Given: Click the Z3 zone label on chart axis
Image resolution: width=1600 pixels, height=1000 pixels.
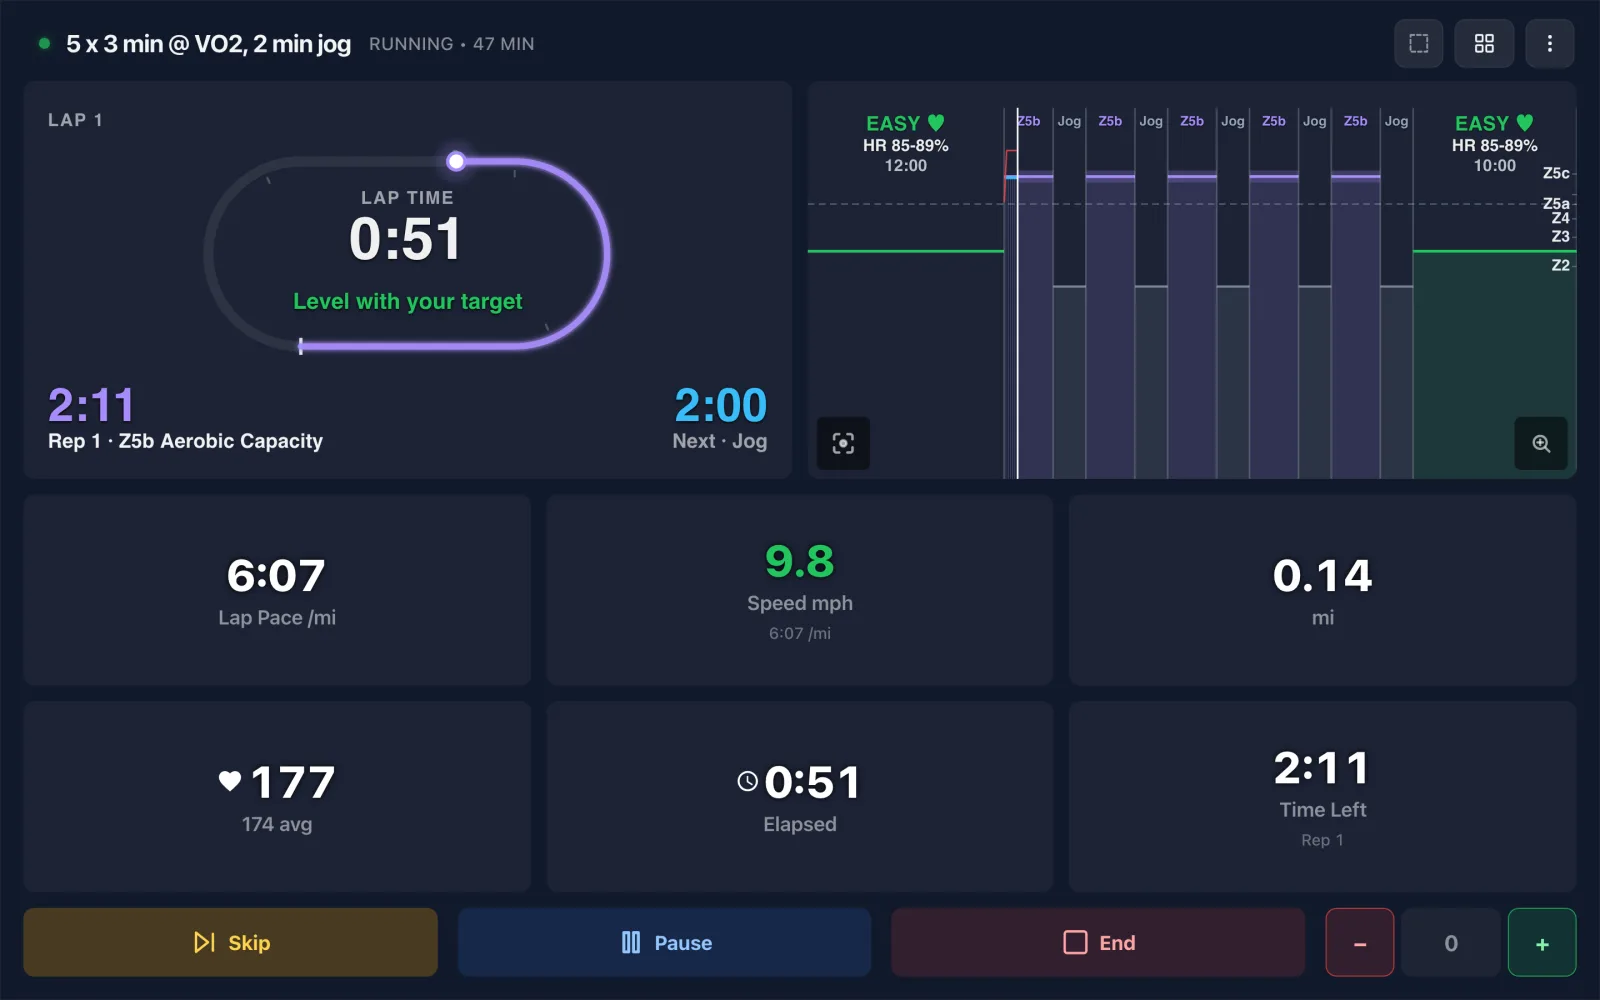Looking at the screenshot, I should tap(1560, 236).
